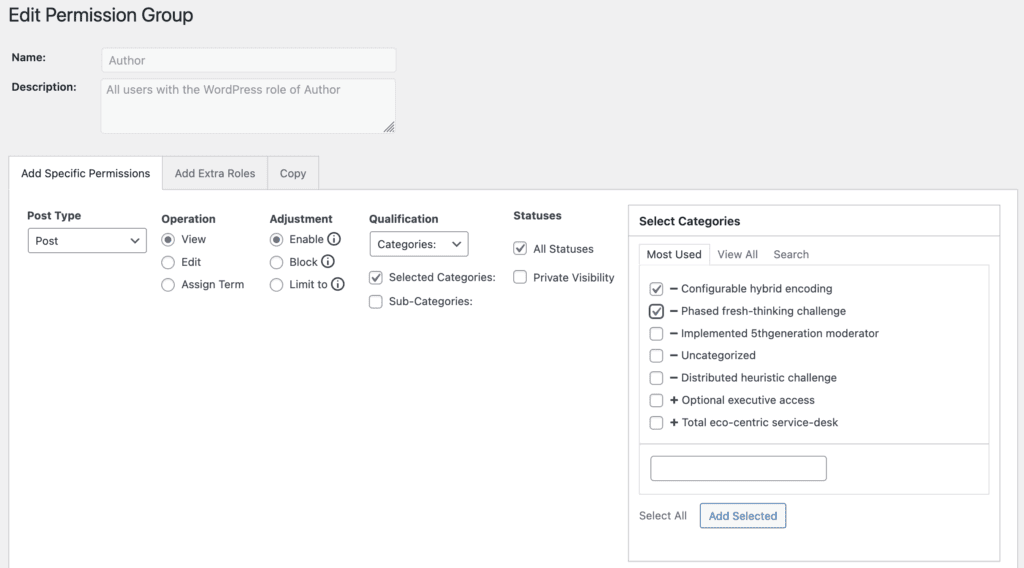The image size is (1024, 568).
Task: Expand the Optional executive access category
Action: (674, 400)
